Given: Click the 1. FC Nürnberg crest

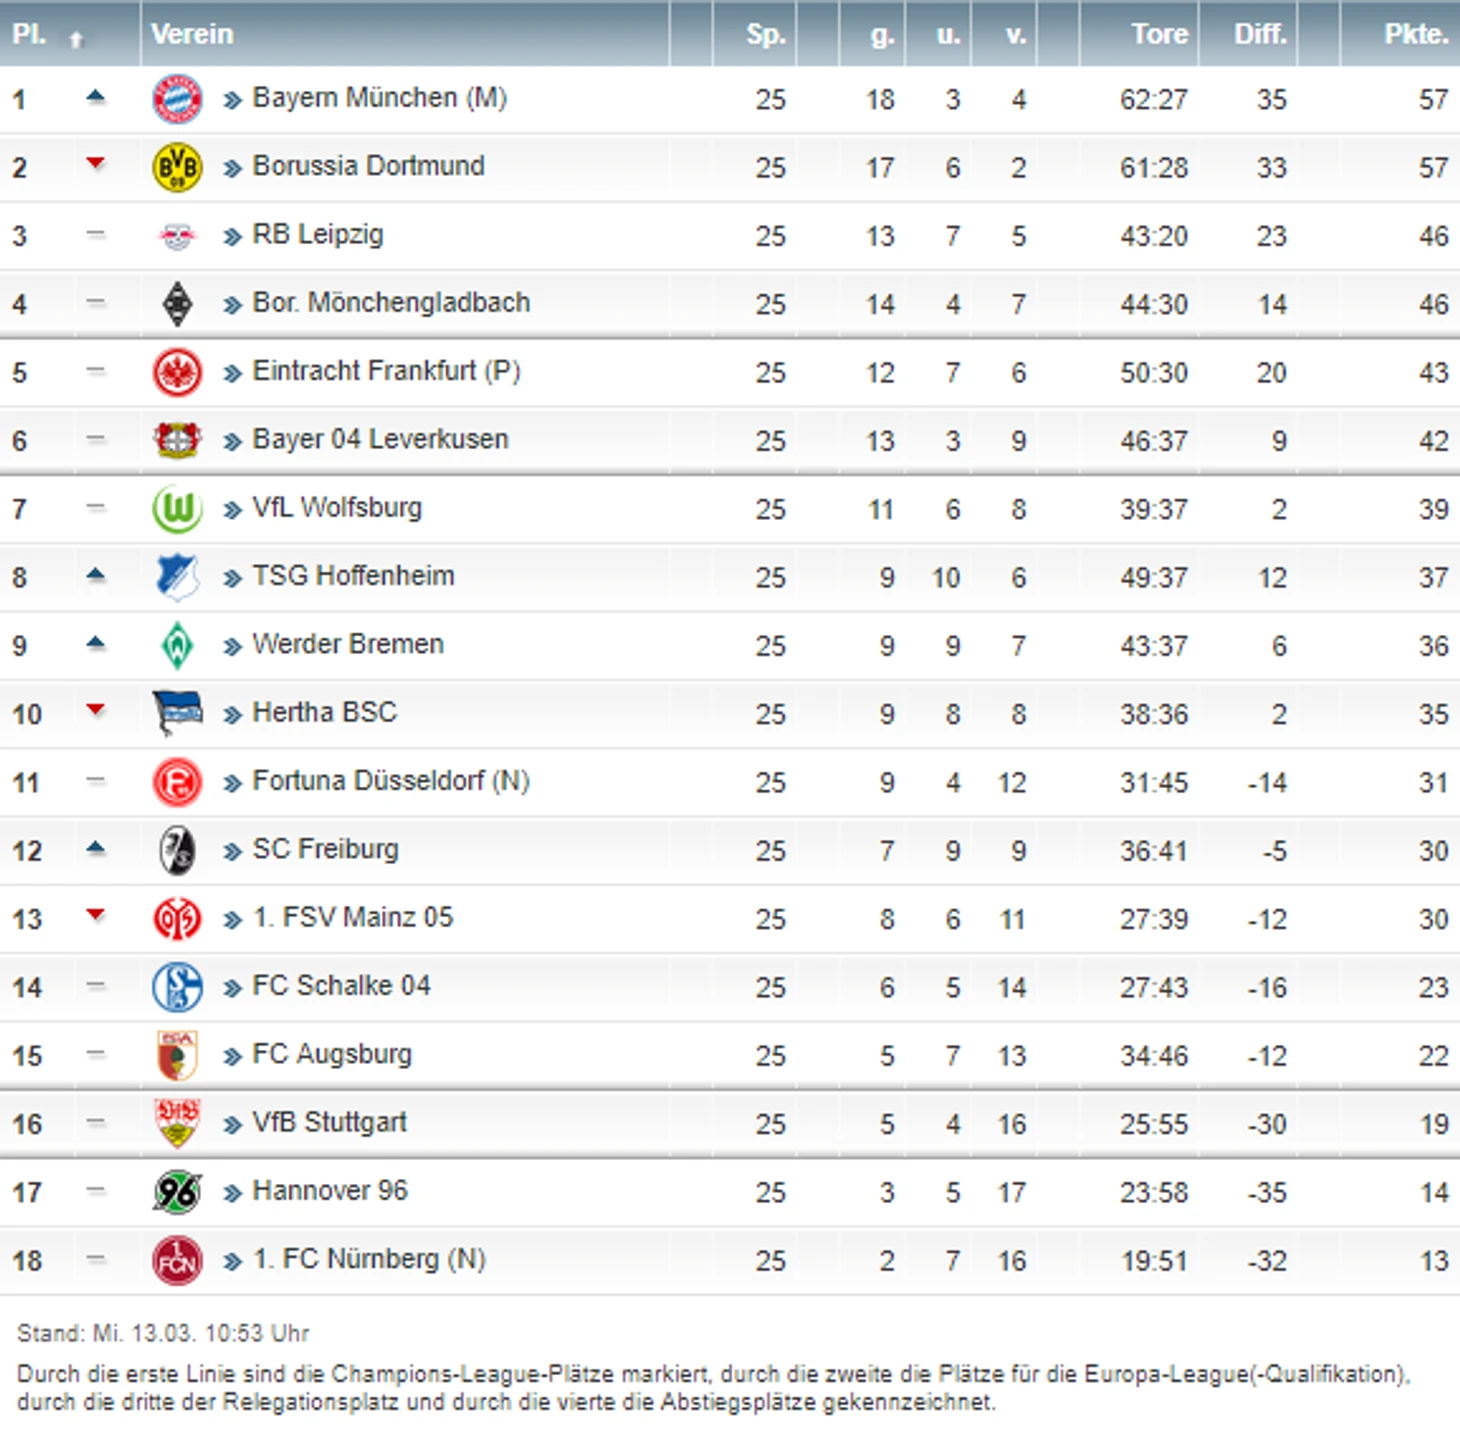Looking at the screenshot, I should 177,1260.
